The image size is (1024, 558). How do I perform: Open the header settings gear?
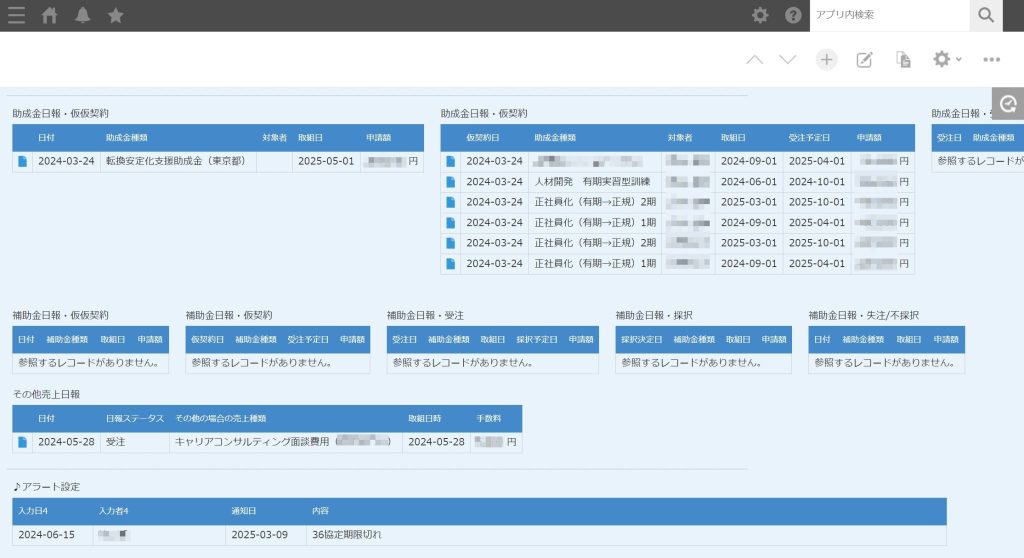(x=760, y=15)
